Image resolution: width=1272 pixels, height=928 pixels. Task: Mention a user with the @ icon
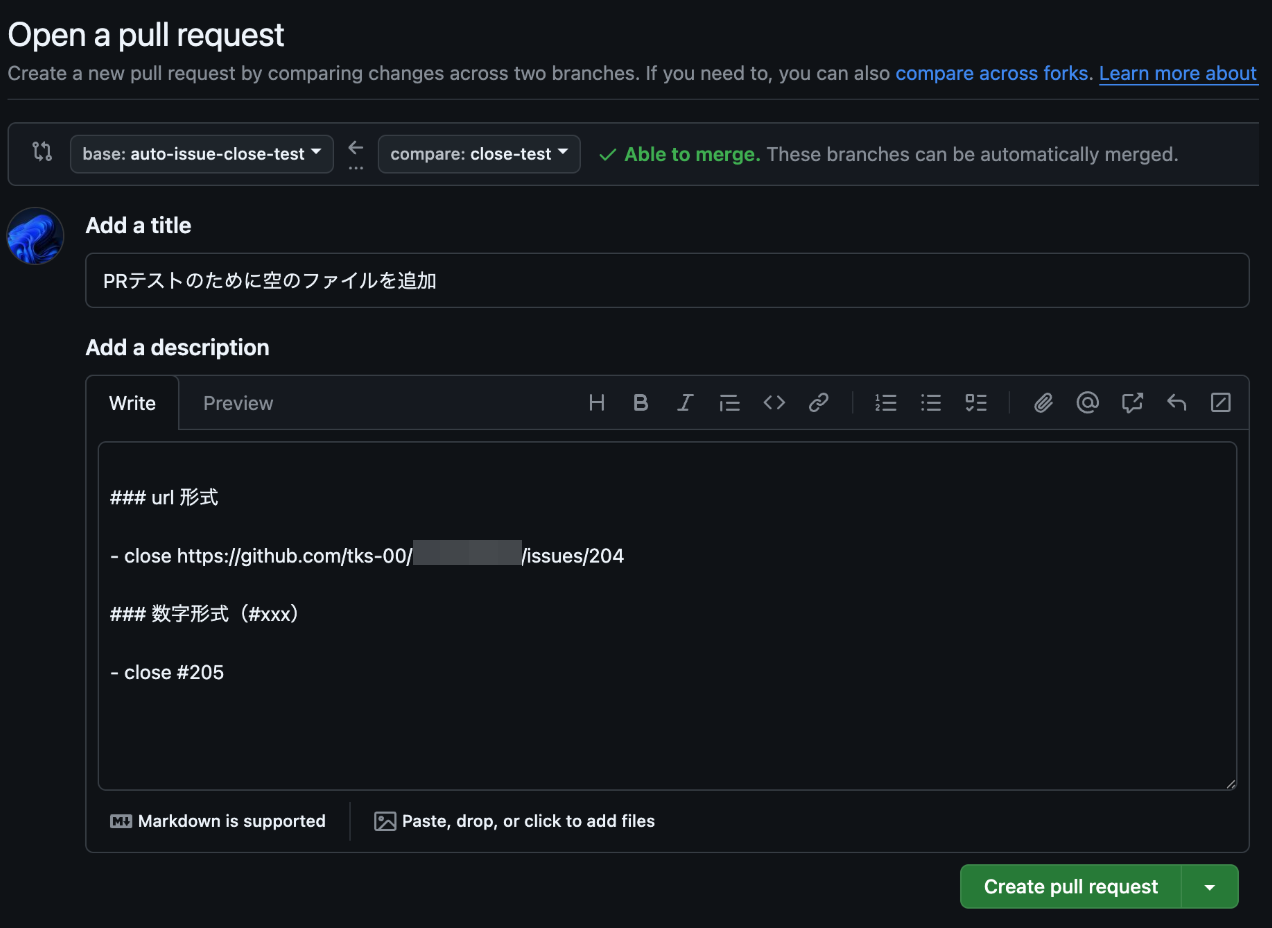pyautogui.click(x=1088, y=402)
